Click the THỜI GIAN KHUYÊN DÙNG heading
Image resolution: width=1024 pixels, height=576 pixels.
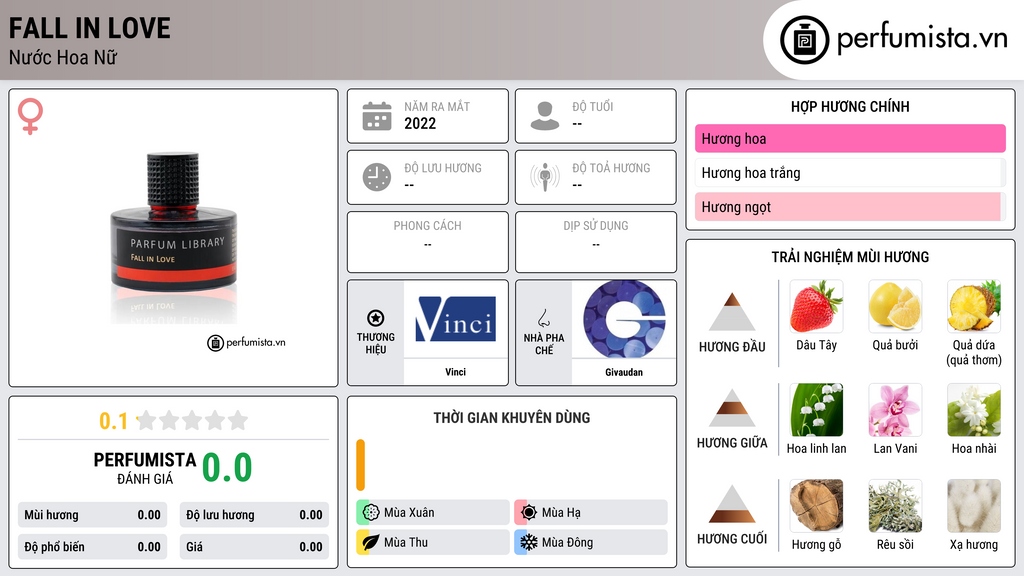point(512,418)
